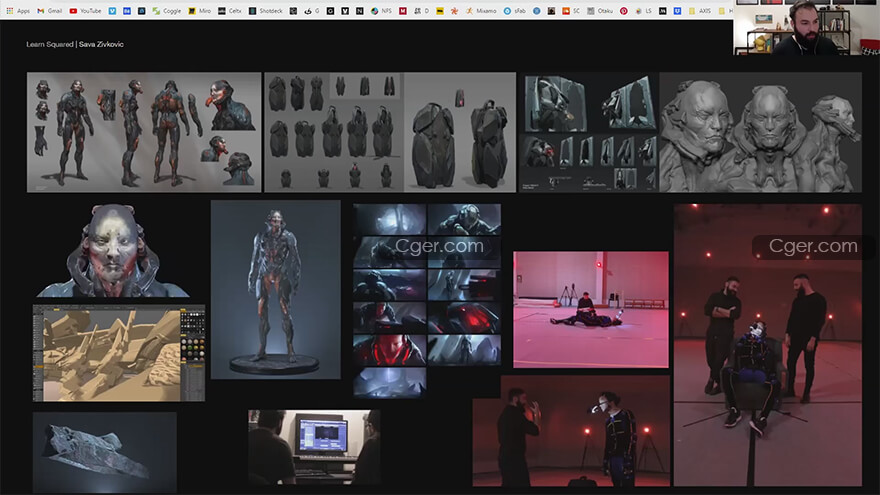880x495 pixels.
Task: Open the photo of director facing standing mocap performer
Action: [571, 431]
